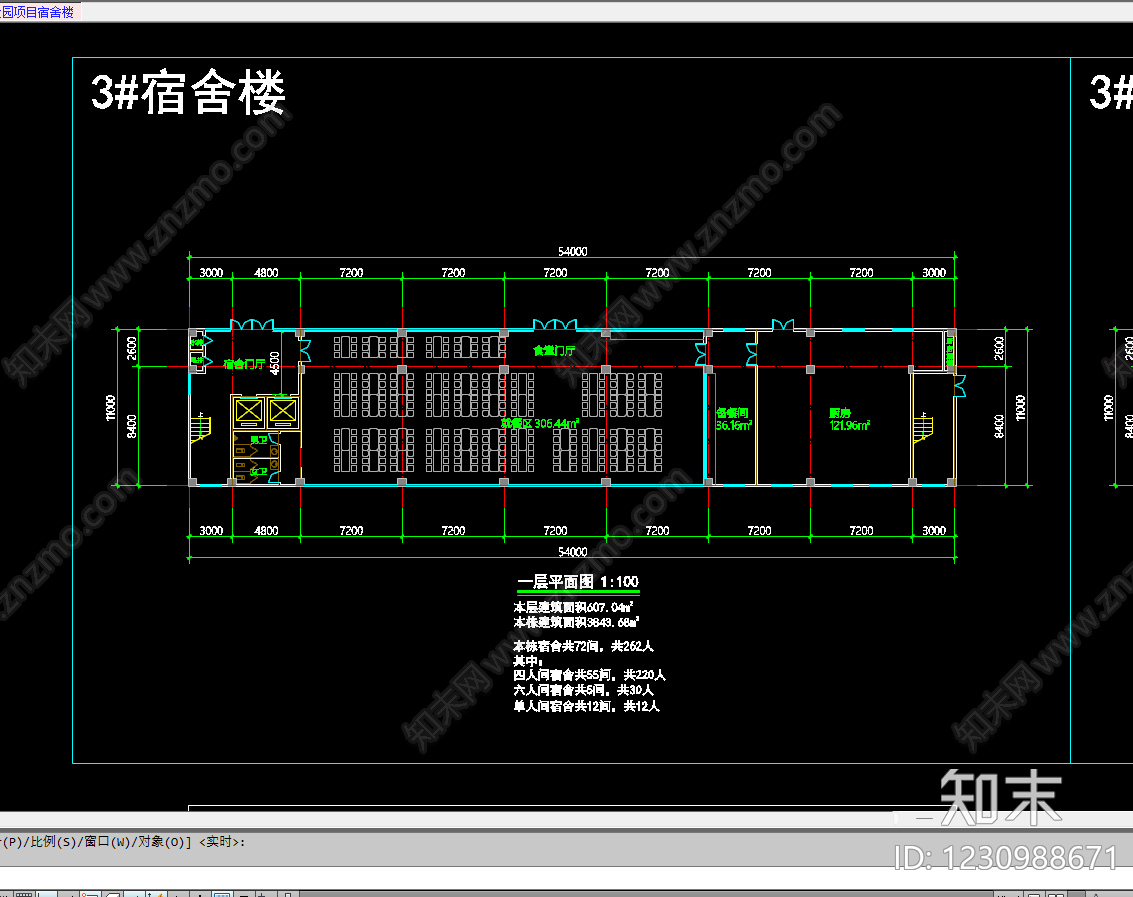Select the left-side 11000 overall height dimension
The image size is (1133, 897).
tap(111, 408)
